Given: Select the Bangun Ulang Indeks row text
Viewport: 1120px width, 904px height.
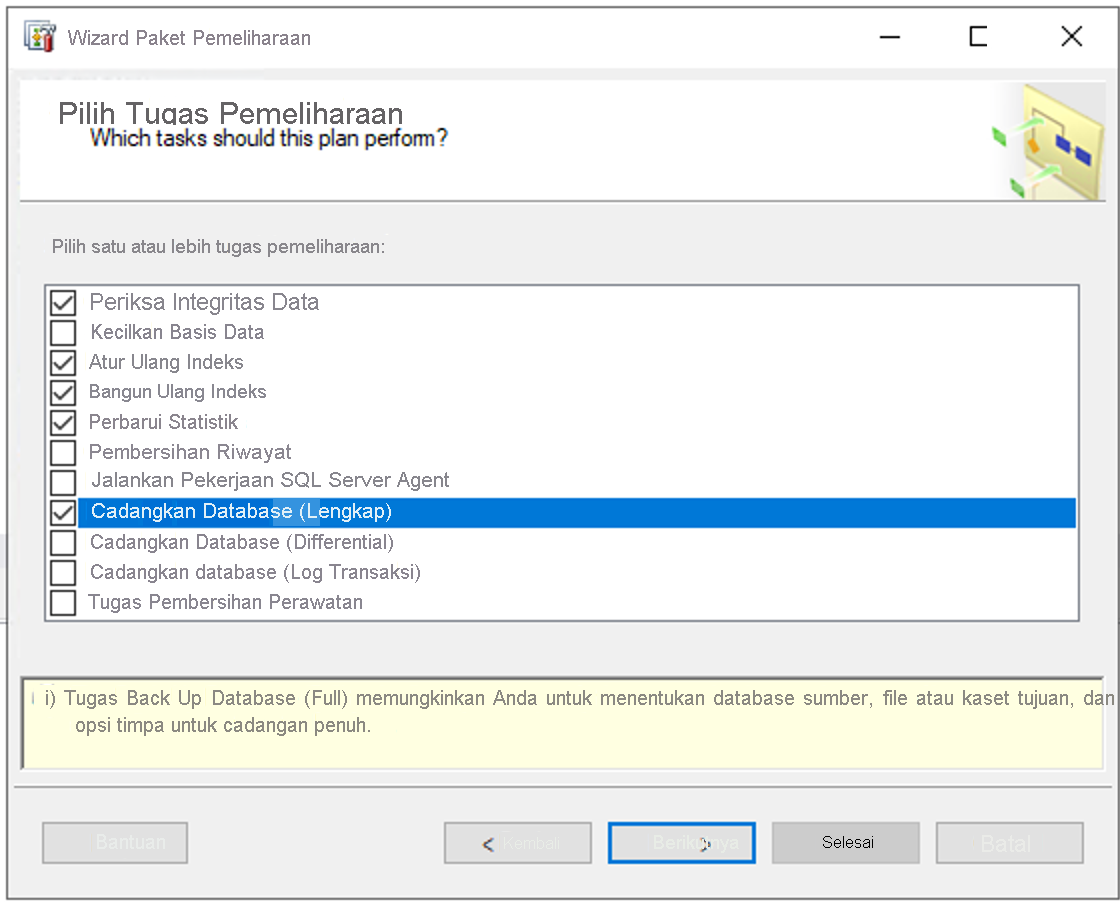Looking at the screenshot, I should (177, 391).
